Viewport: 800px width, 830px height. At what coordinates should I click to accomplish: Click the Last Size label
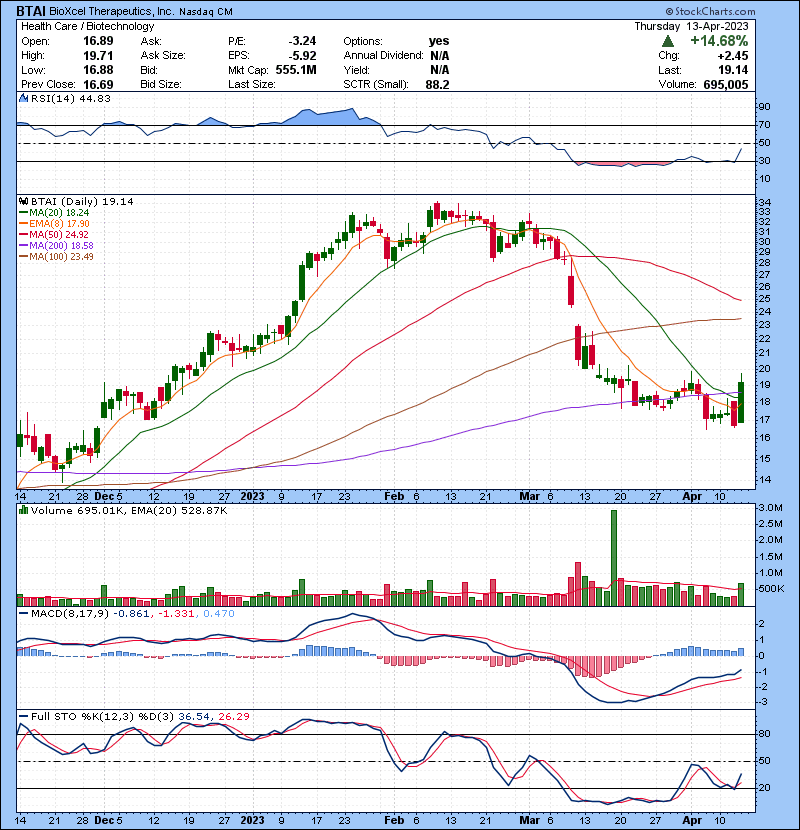point(251,84)
